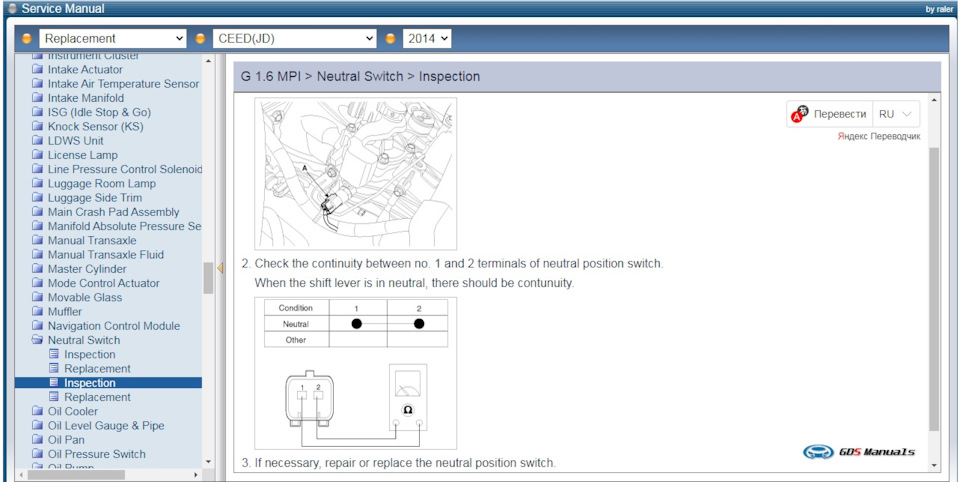Image resolution: width=960 pixels, height=482 pixels.
Task: Click Oil Pressure Switch folder icon
Action: (x=38, y=454)
